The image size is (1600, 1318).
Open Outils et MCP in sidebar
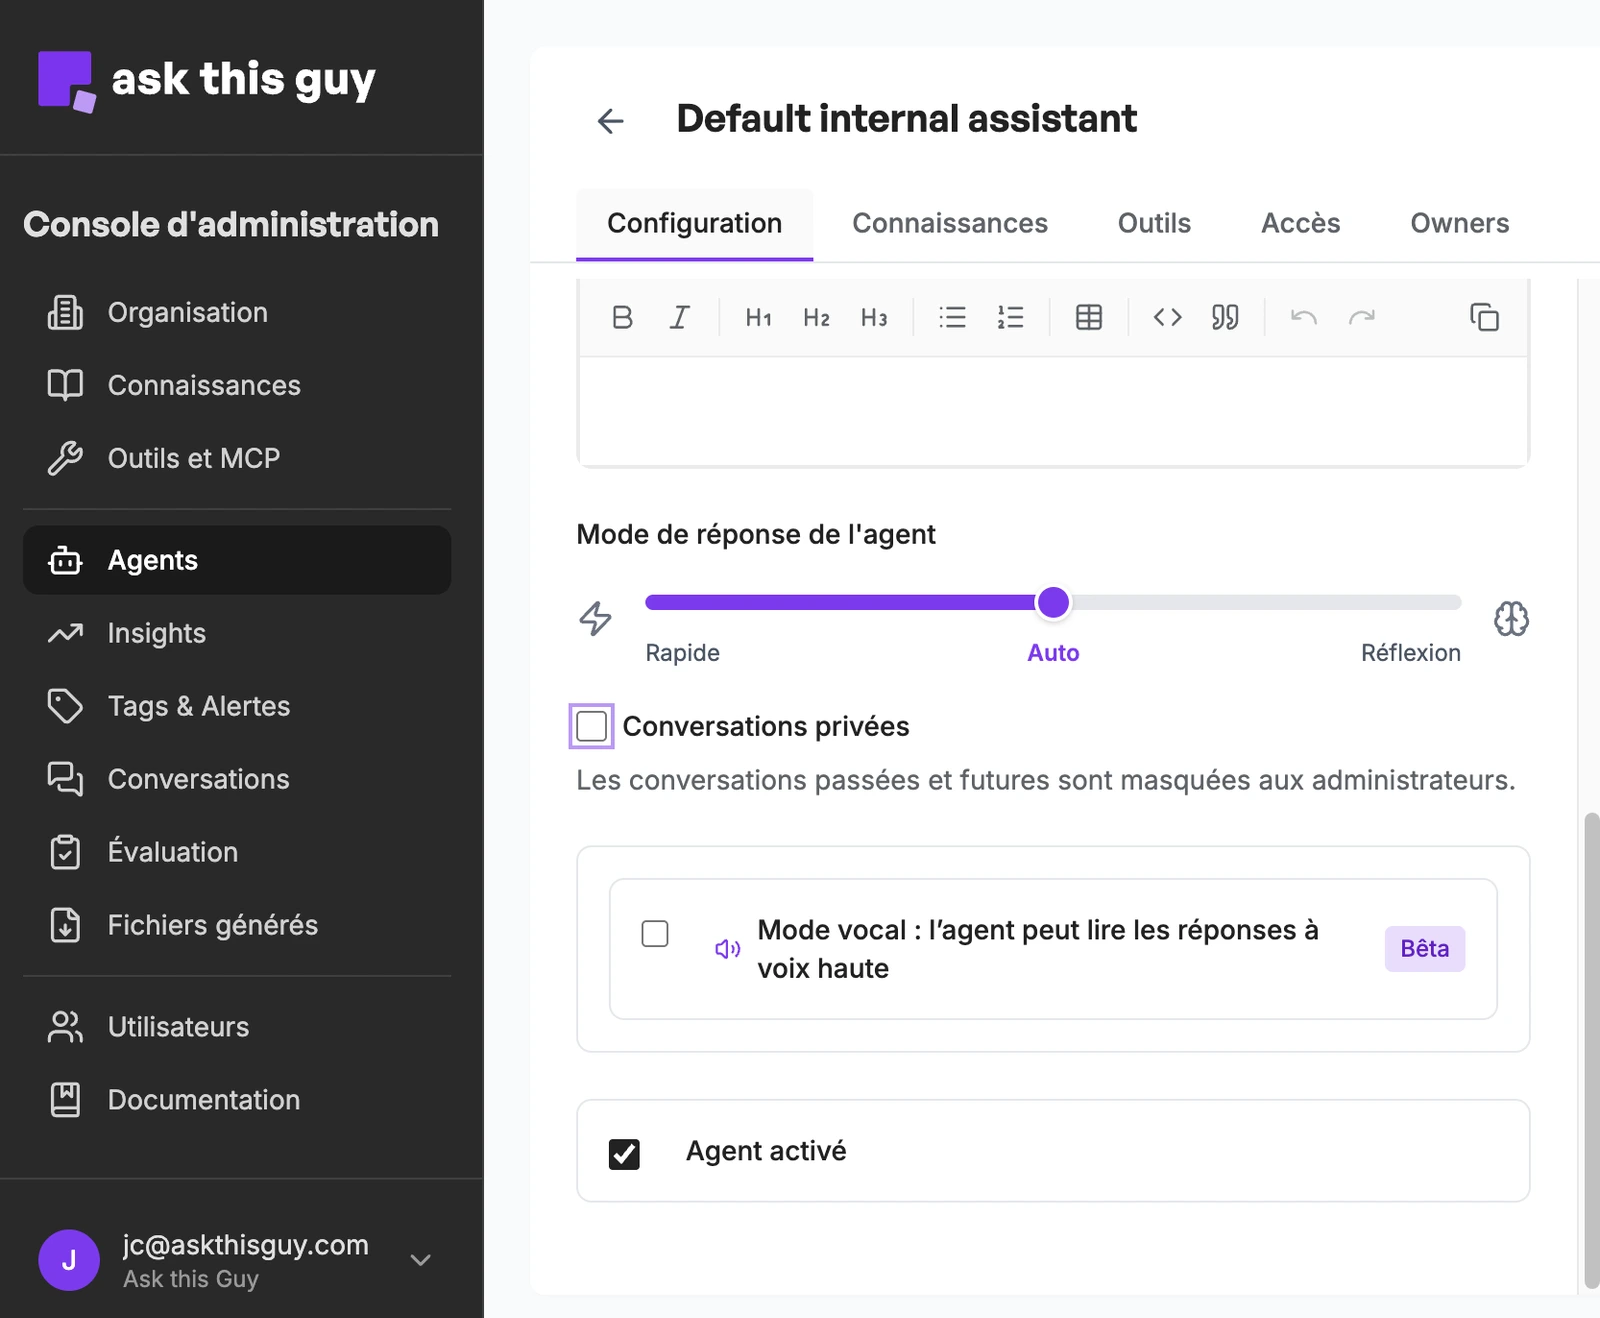(x=237, y=458)
